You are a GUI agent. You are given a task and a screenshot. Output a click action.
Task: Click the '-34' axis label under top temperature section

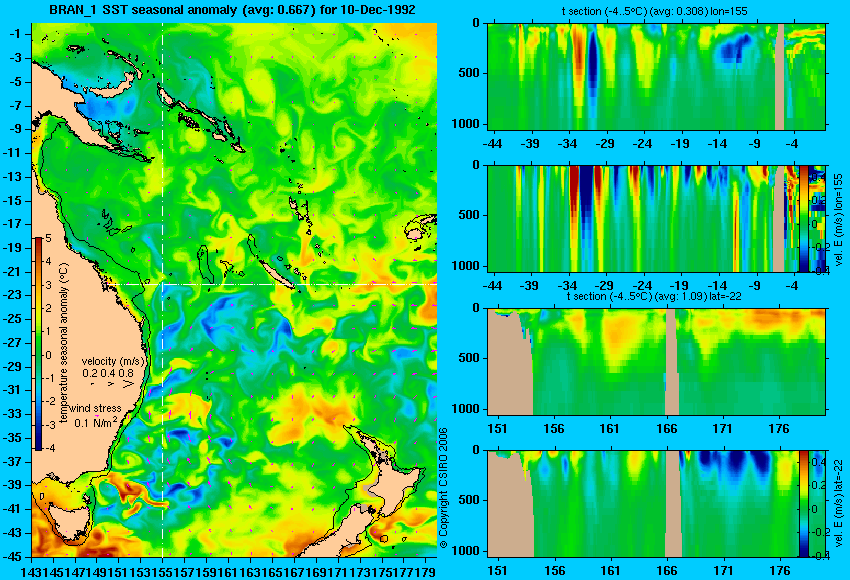567,144
